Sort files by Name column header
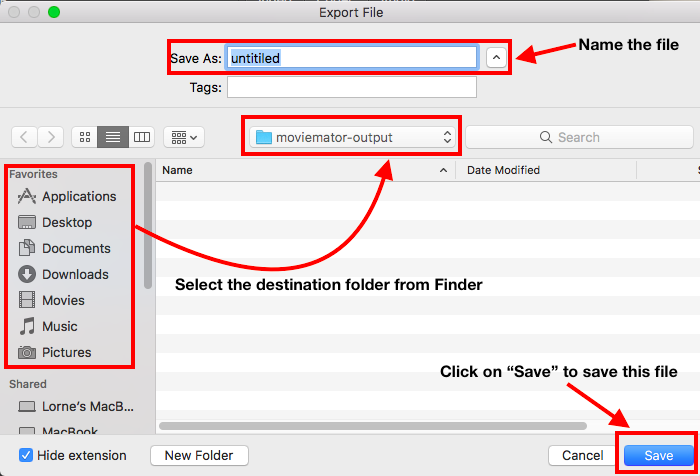Image resolution: width=700 pixels, height=476 pixels. pos(305,170)
